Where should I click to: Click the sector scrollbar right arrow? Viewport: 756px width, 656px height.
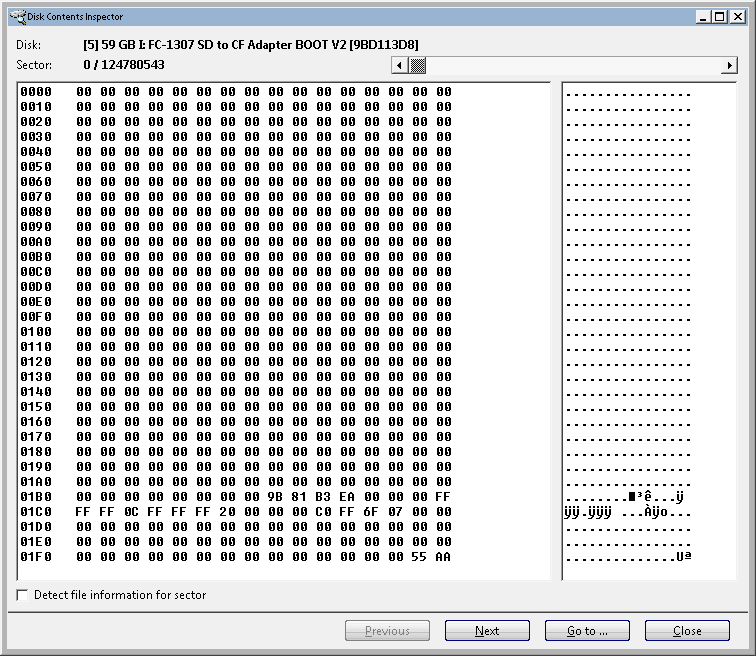pos(729,65)
